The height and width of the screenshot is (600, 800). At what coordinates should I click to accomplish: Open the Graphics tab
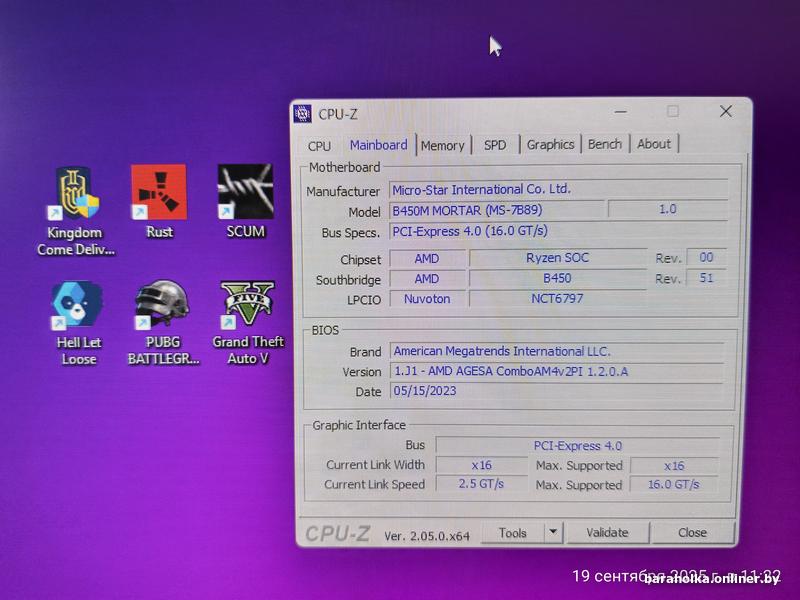(550, 144)
